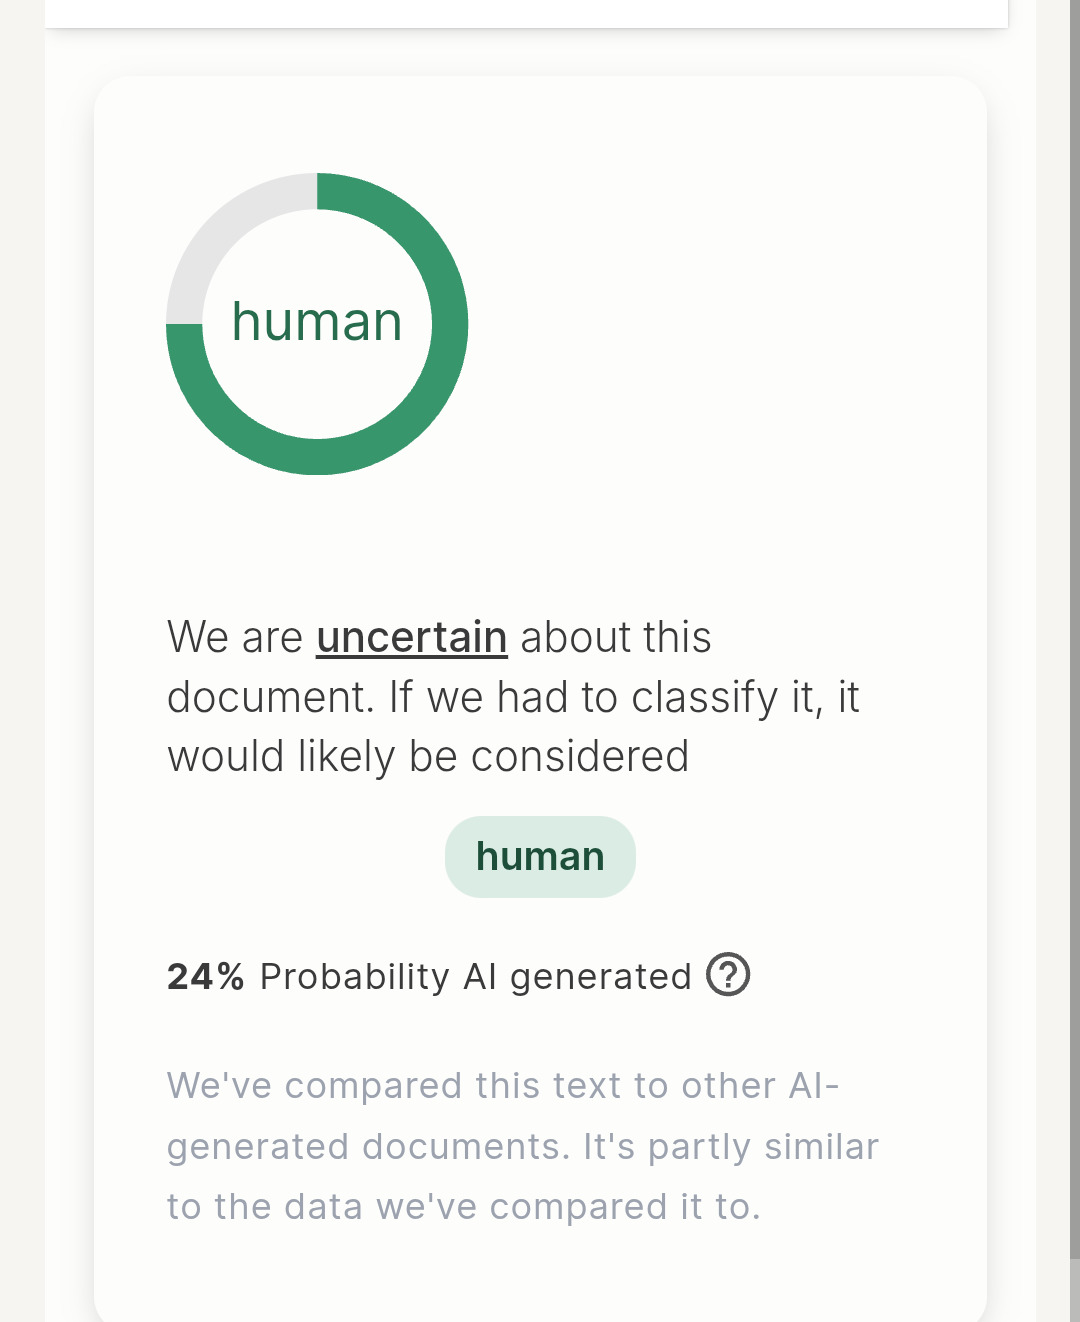Click the "We are" text before uncertain
The width and height of the screenshot is (1080, 1322).
click(235, 637)
